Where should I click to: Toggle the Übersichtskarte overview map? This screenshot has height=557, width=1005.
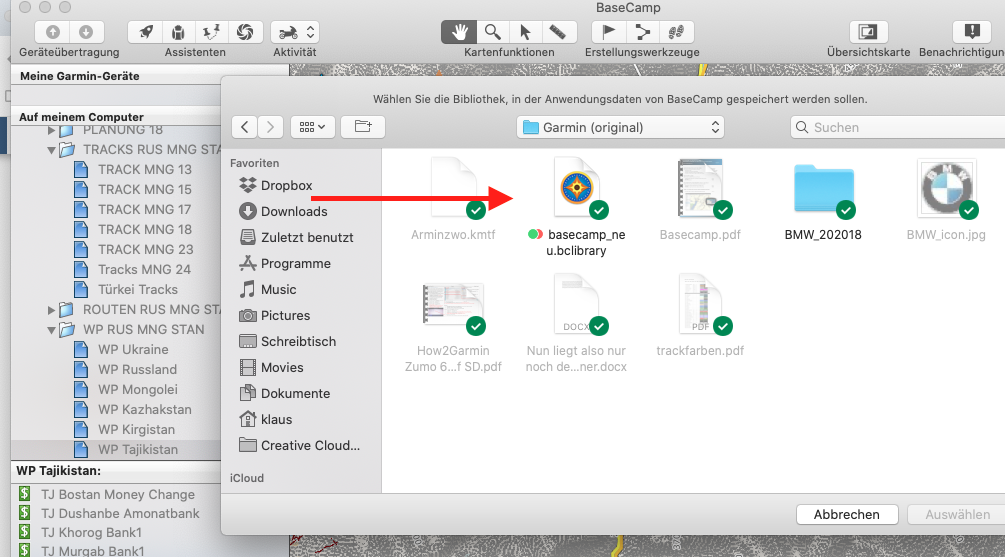click(868, 32)
